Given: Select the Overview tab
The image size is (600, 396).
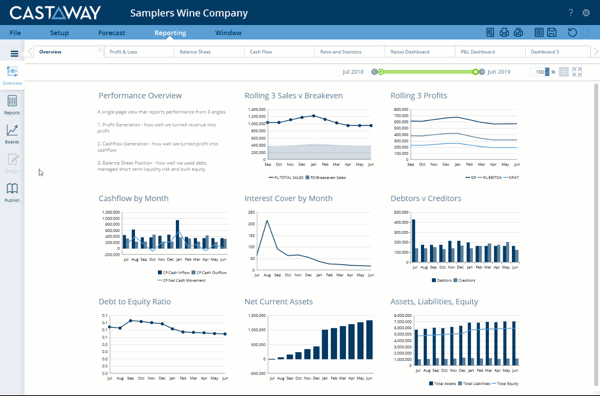Looking at the screenshot, I should click(68, 52).
